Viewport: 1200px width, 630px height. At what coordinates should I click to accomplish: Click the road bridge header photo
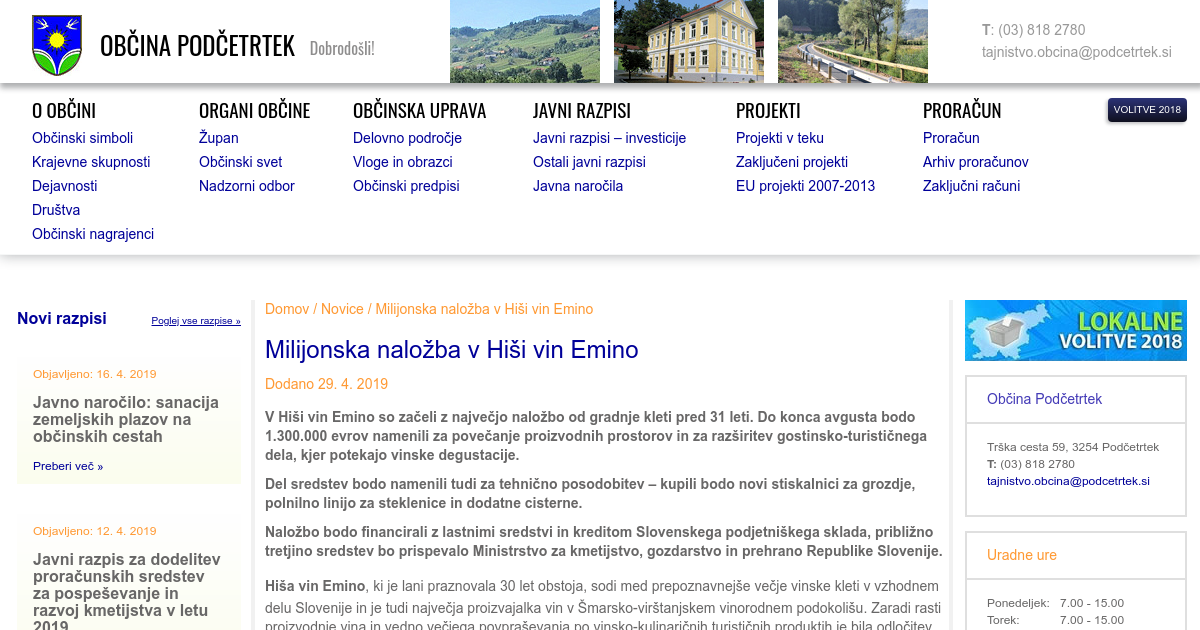tap(852, 41)
